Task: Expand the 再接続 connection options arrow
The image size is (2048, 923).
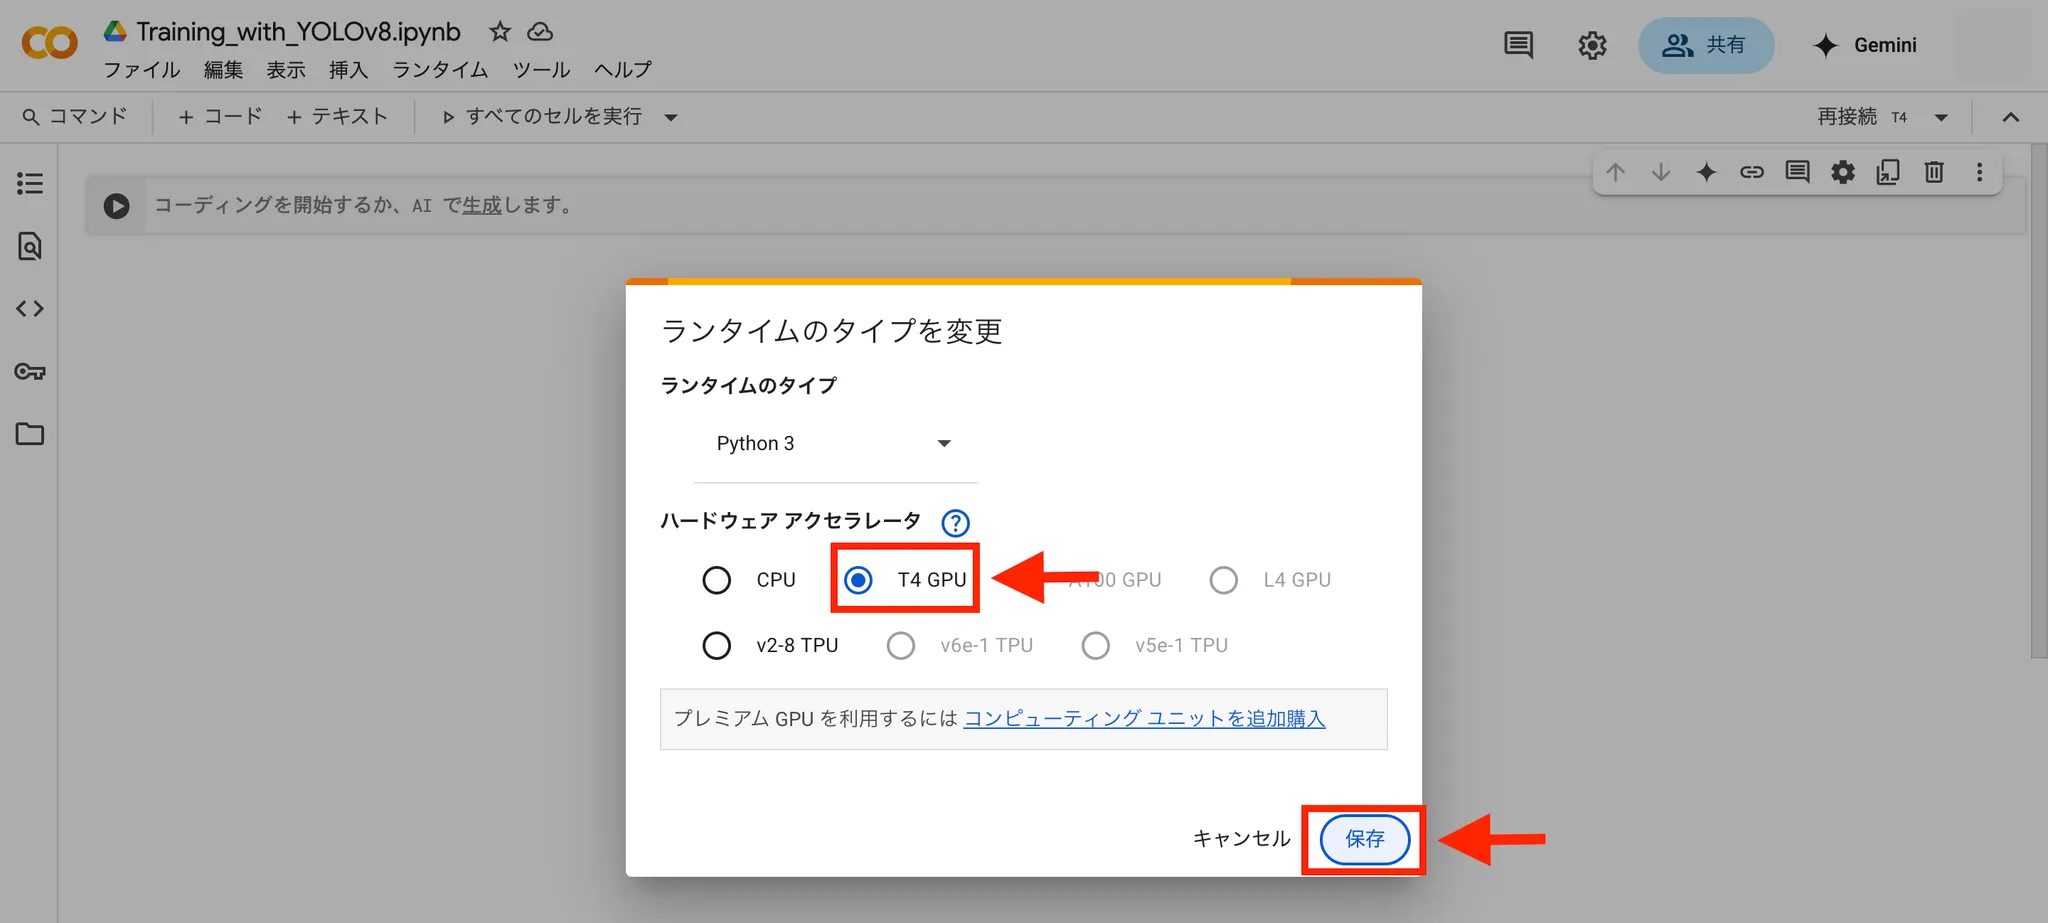Action: point(1941,118)
